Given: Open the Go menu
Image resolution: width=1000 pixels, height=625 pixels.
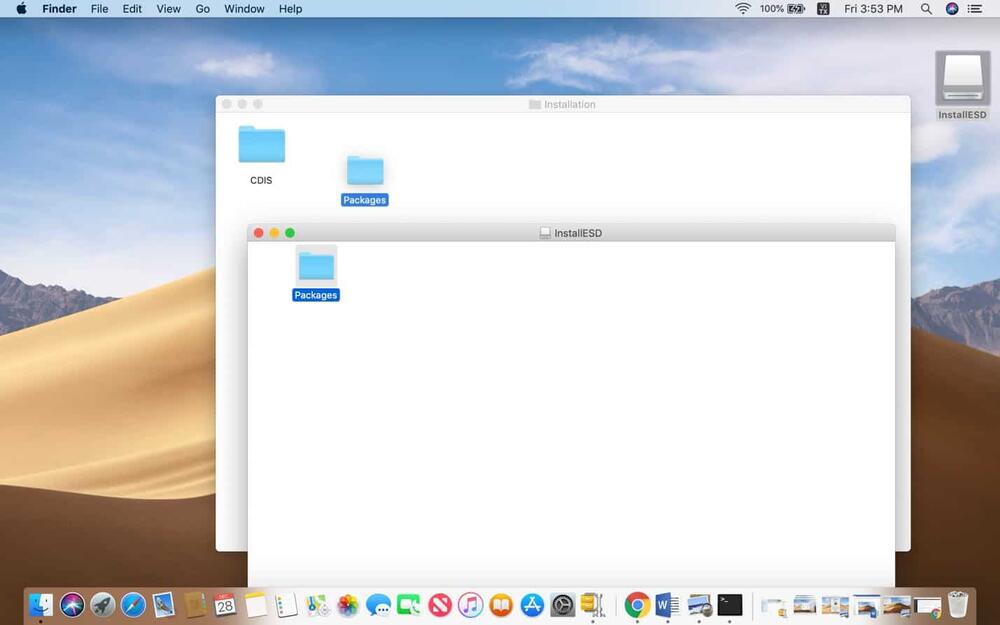Looking at the screenshot, I should tap(203, 9).
